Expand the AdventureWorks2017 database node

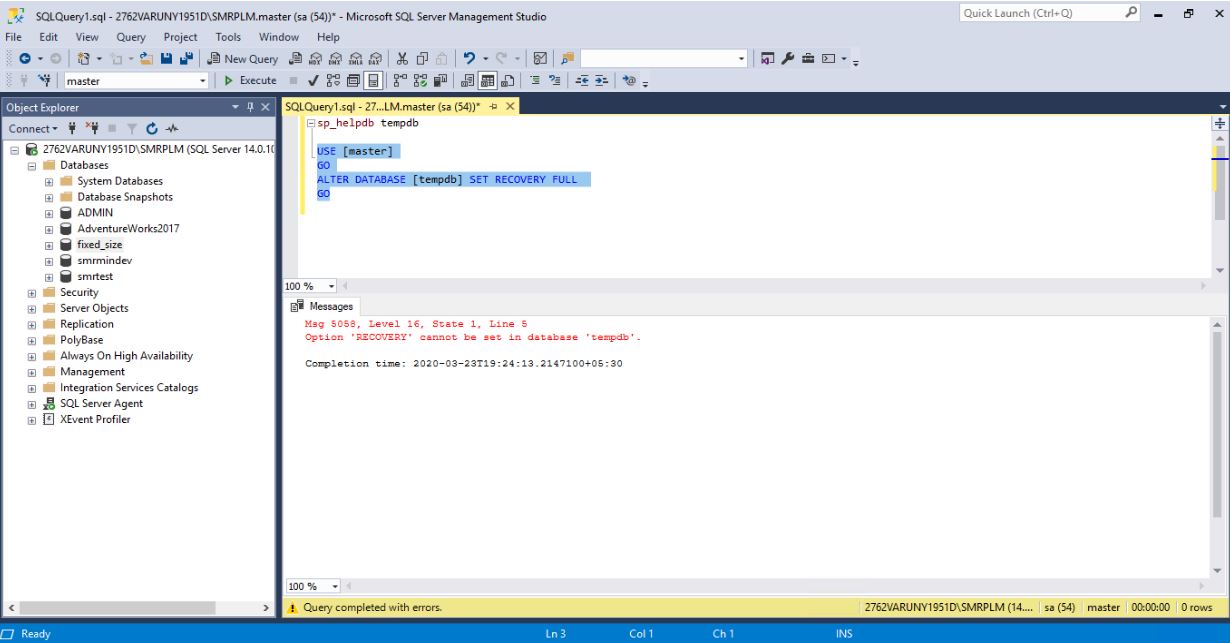pyautogui.click(x=49, y=228)
